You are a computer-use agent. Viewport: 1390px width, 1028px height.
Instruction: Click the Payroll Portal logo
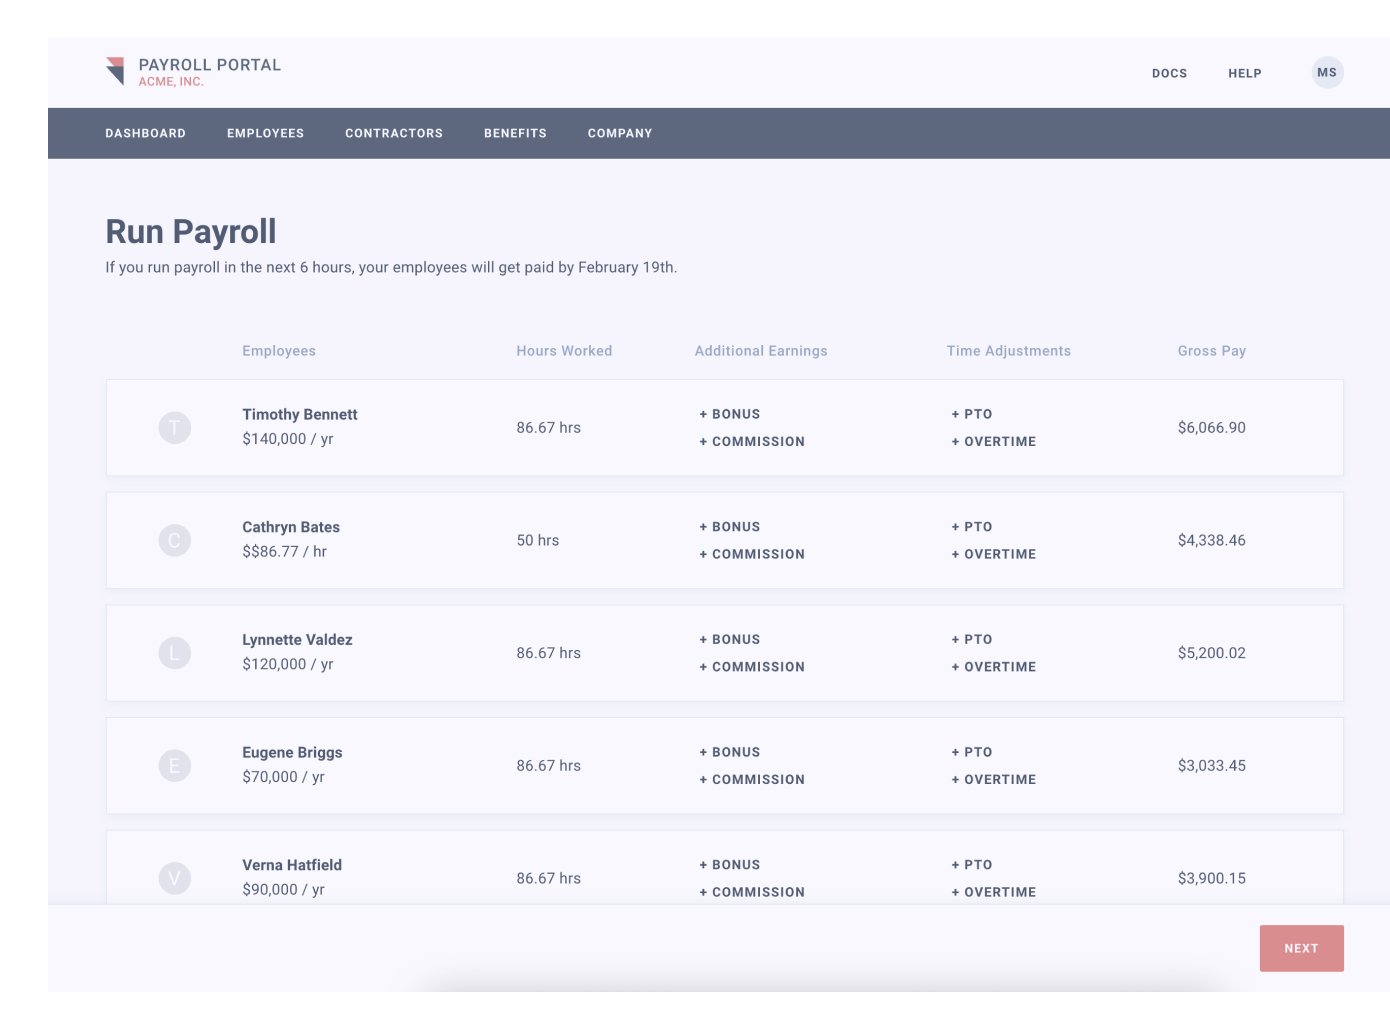(x=192, y=70)
